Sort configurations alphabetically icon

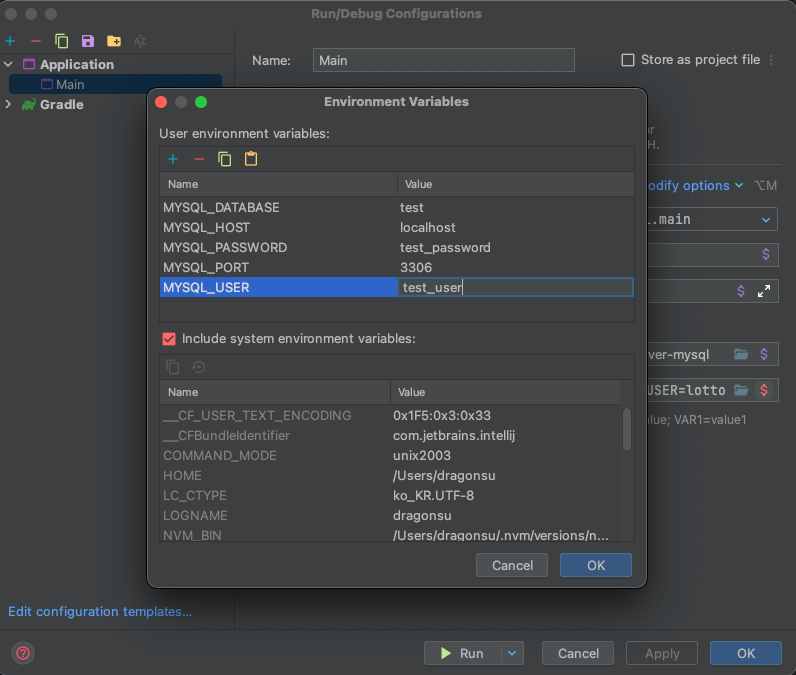(x=140, y=41)
